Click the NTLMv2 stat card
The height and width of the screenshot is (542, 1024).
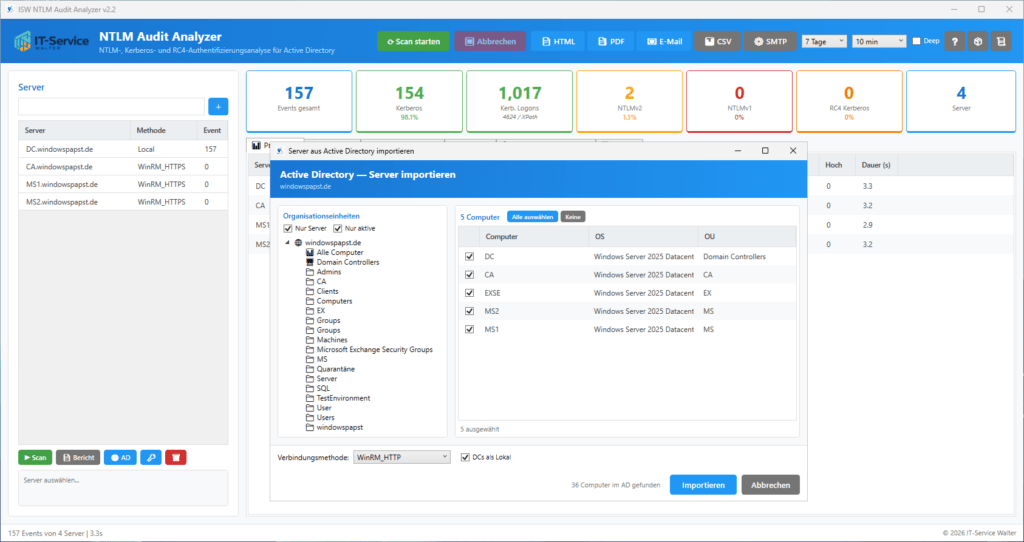pos(629,101)
